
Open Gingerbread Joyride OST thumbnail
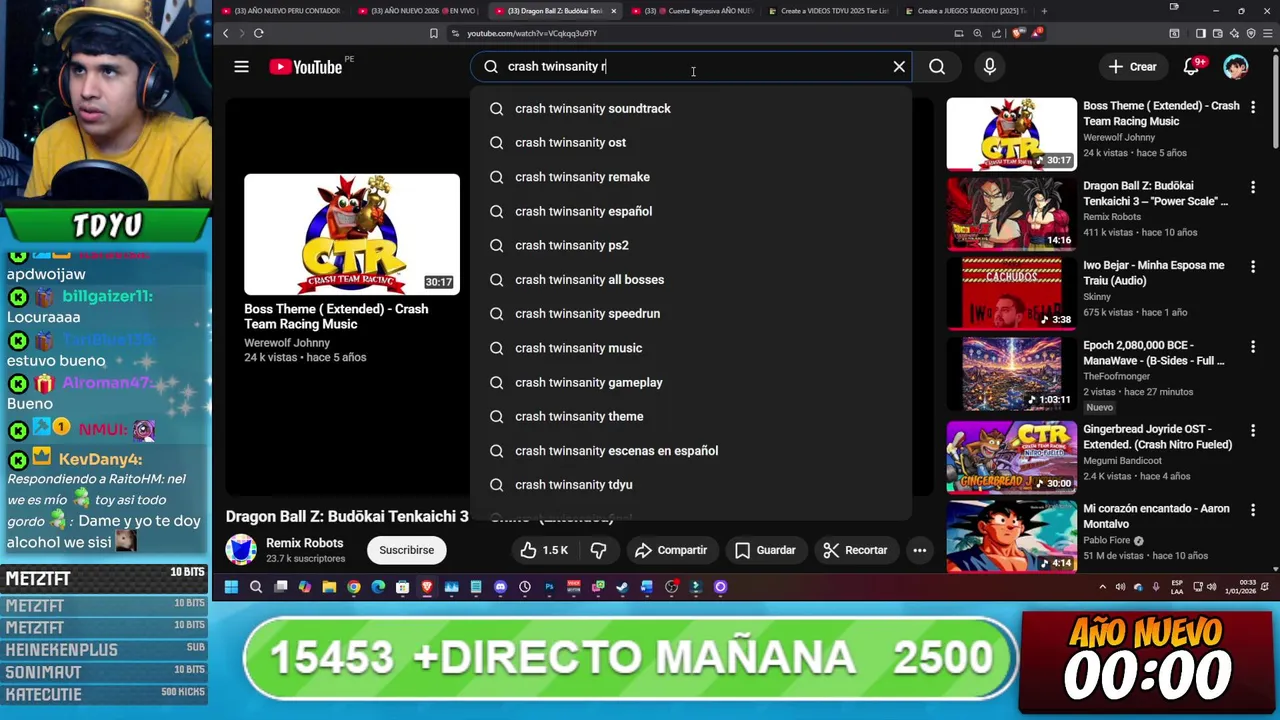tap(1011, 457)
